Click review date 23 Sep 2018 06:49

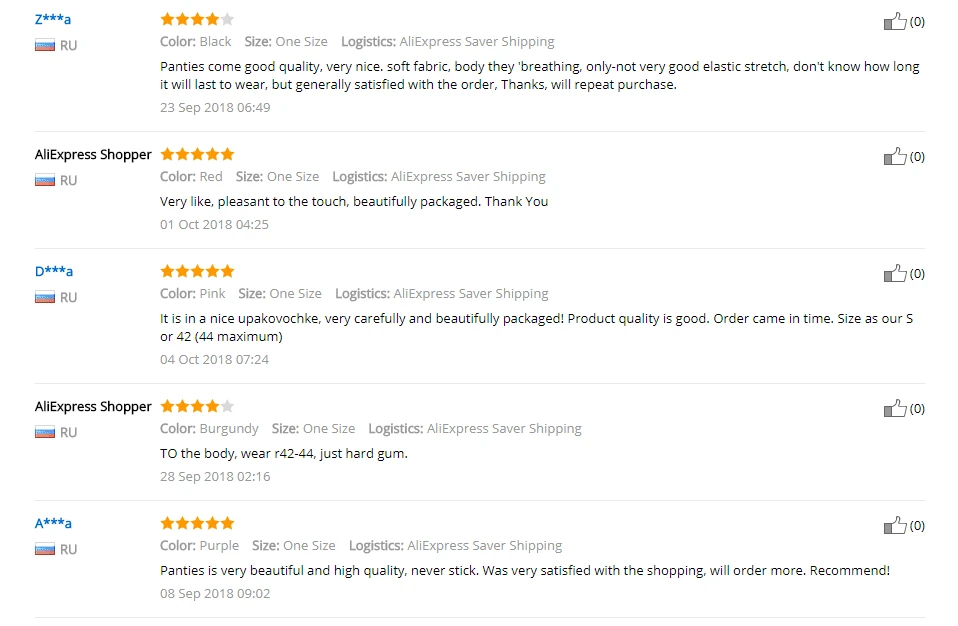215,107
